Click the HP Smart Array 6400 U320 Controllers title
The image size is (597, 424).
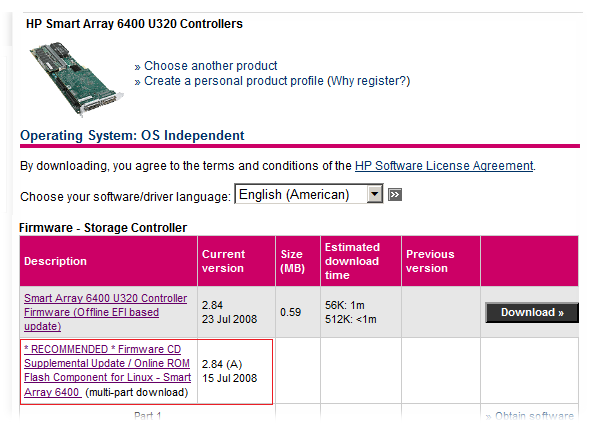tap(134, 24)
